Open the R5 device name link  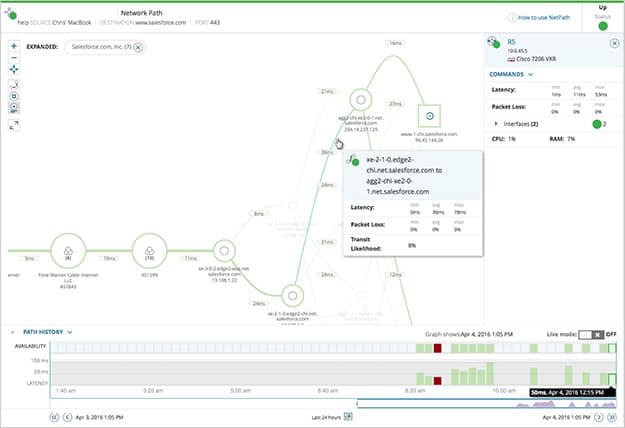pyautogui.click(x=511, y=42)
